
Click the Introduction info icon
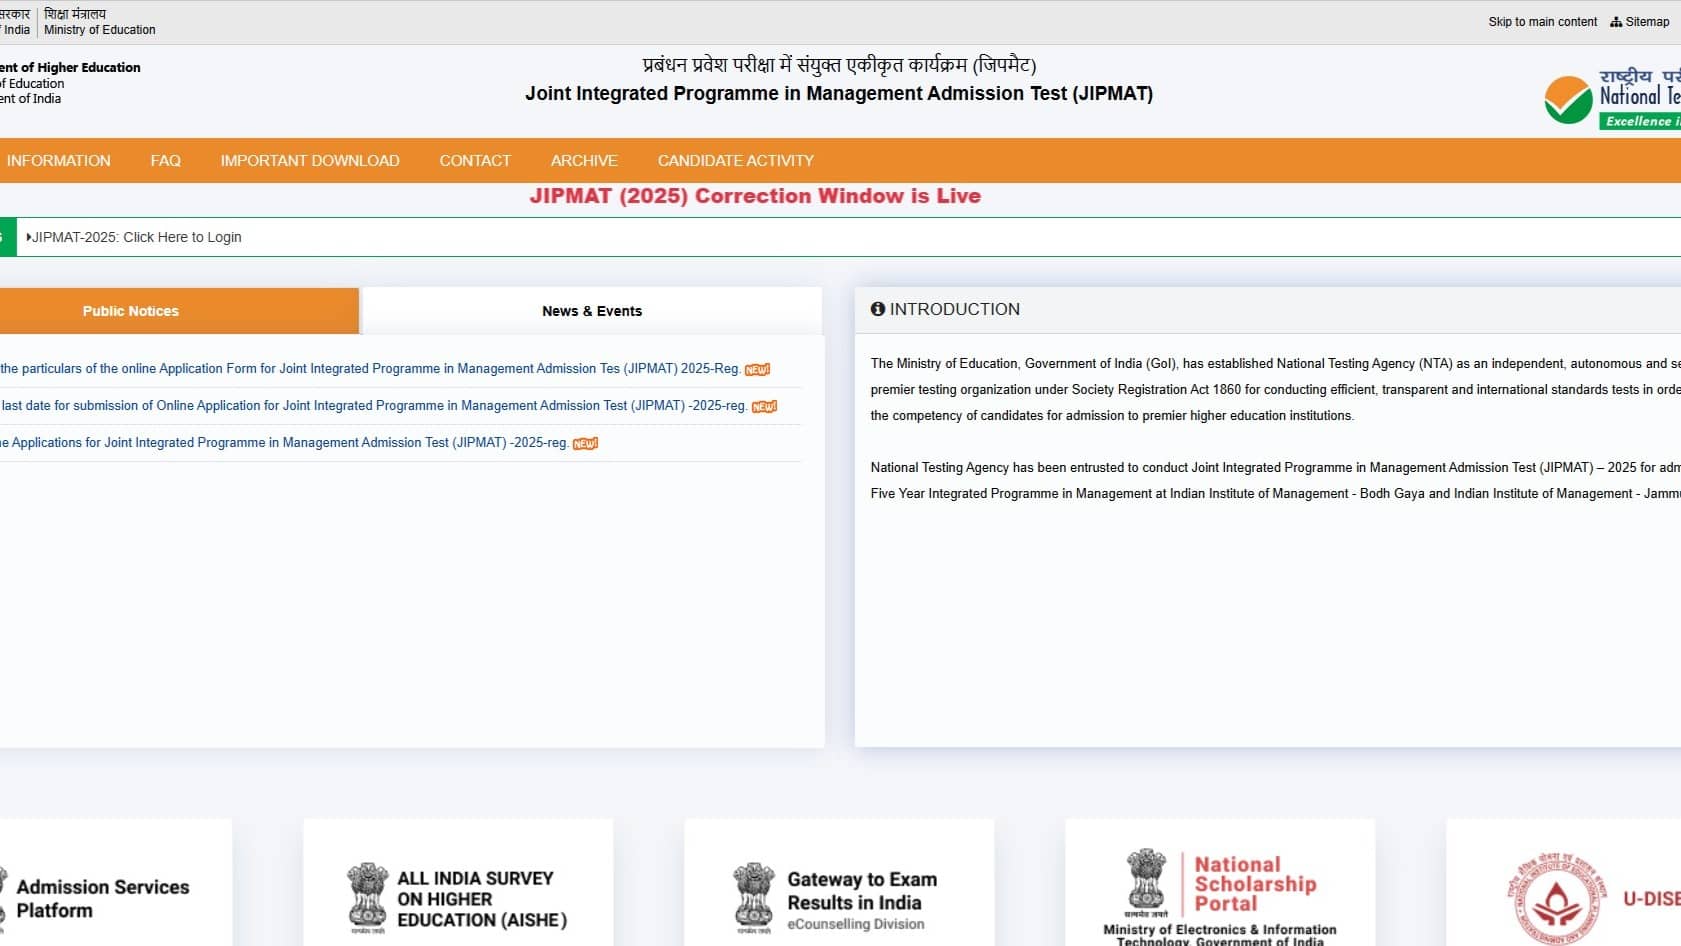878,310
